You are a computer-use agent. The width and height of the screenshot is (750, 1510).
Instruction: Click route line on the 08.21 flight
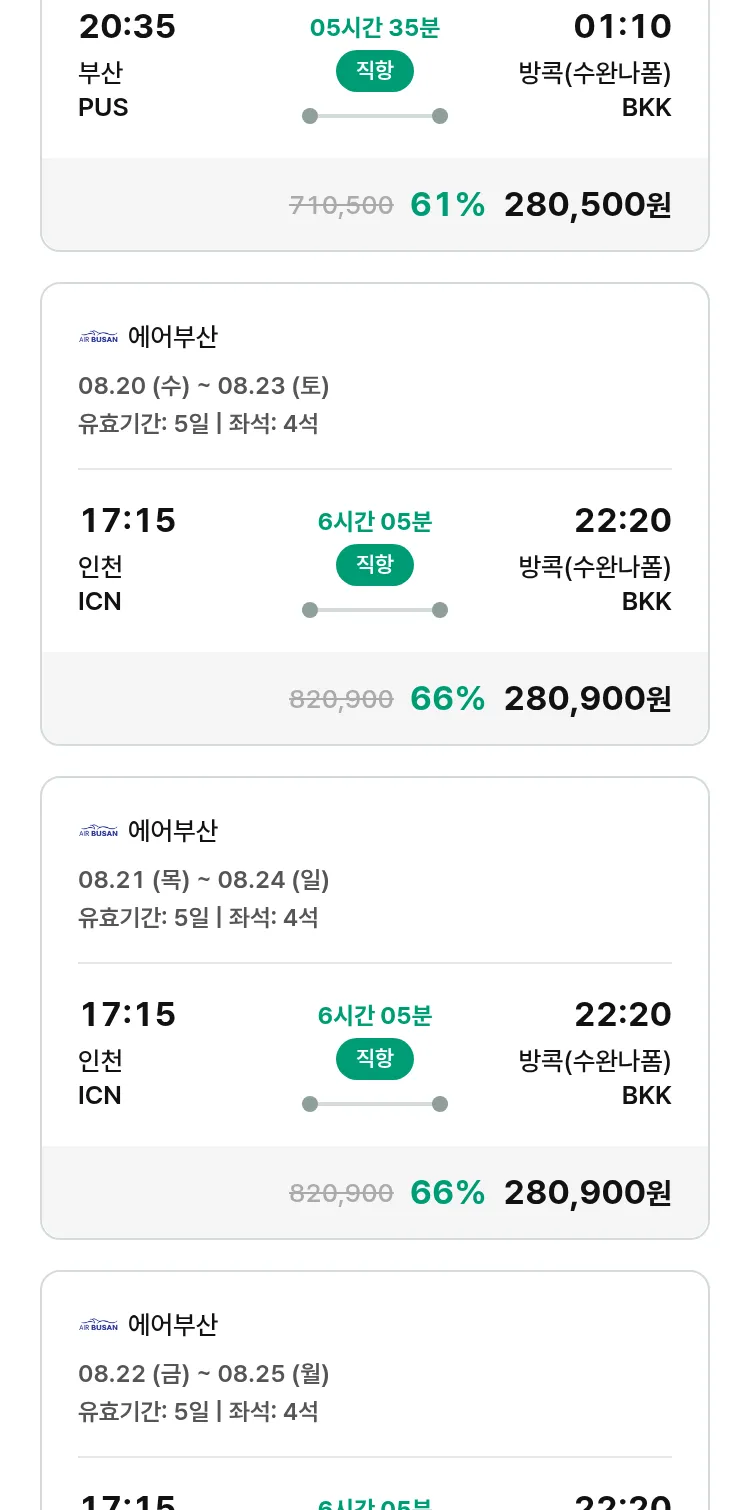click(x=375, y=1104)
